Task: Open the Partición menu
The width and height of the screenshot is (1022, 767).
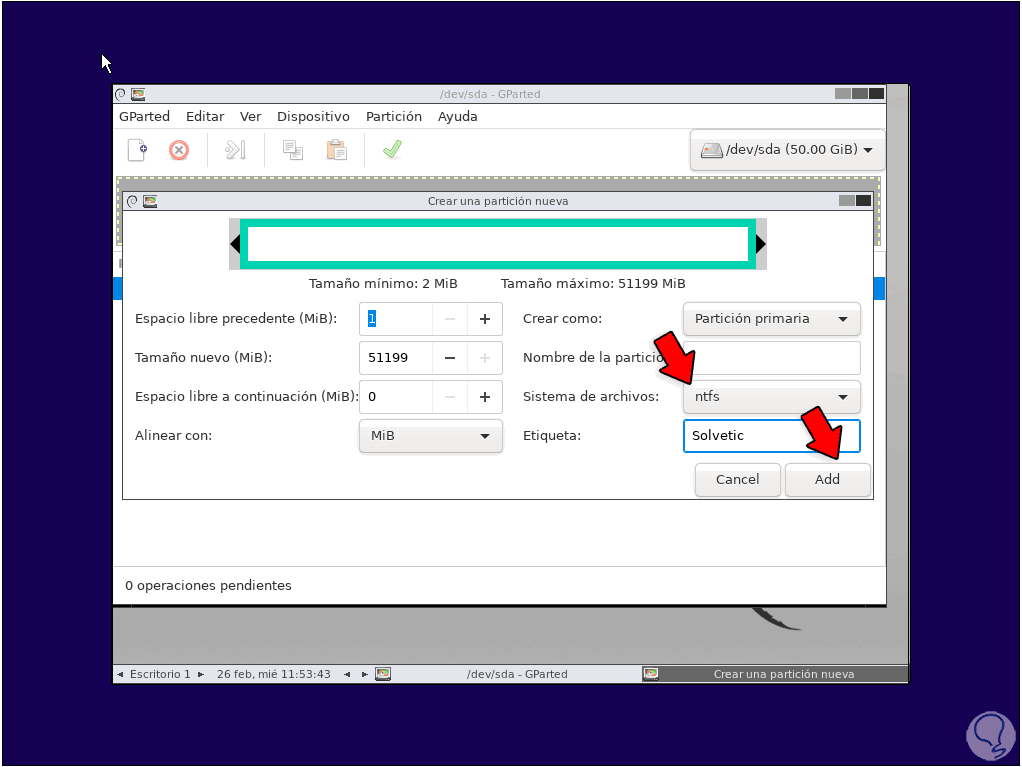Action: (x=394, y=117)
